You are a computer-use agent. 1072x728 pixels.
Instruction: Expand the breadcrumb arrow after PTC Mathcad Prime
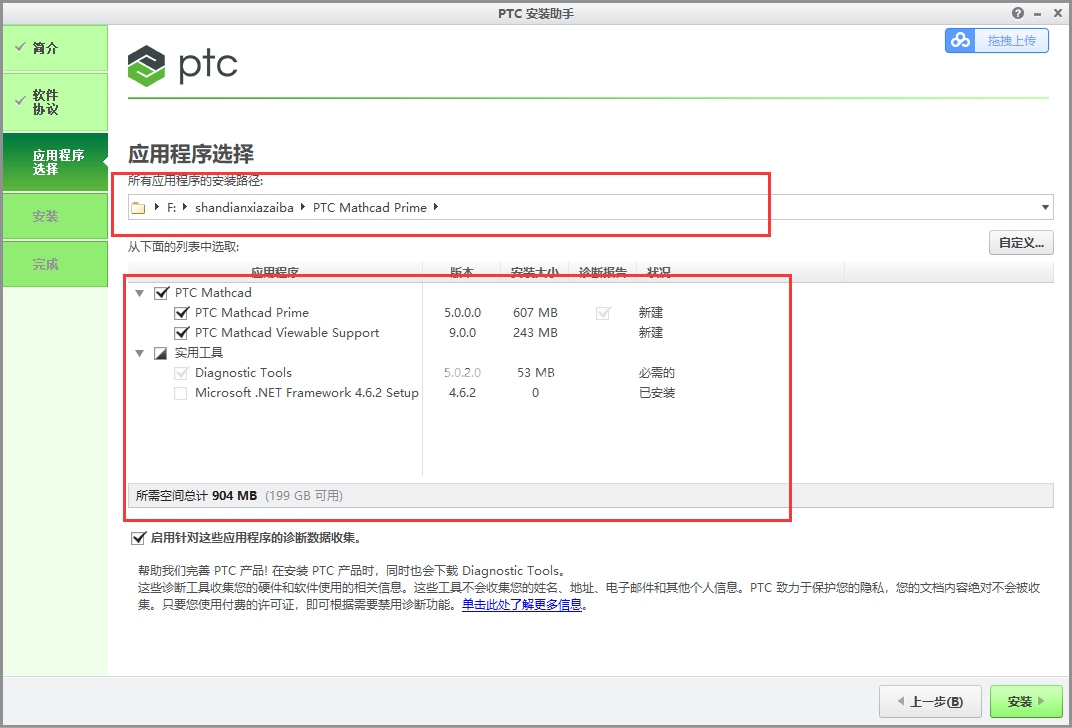[436, 207]
